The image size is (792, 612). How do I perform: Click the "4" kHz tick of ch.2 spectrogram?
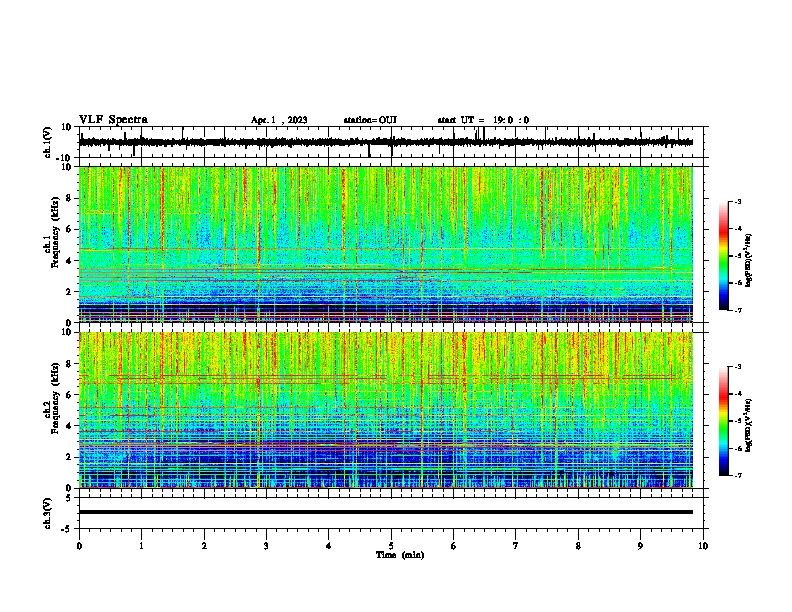click(x=70, y=426)
